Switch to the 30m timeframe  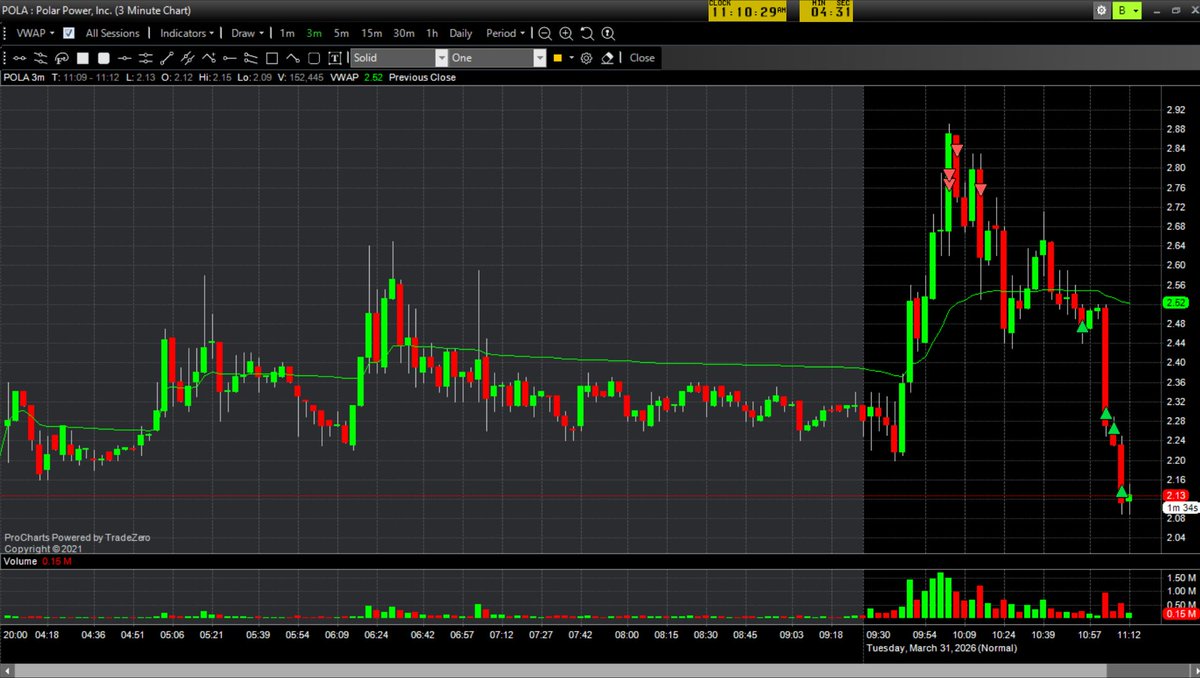pos(405,33)
